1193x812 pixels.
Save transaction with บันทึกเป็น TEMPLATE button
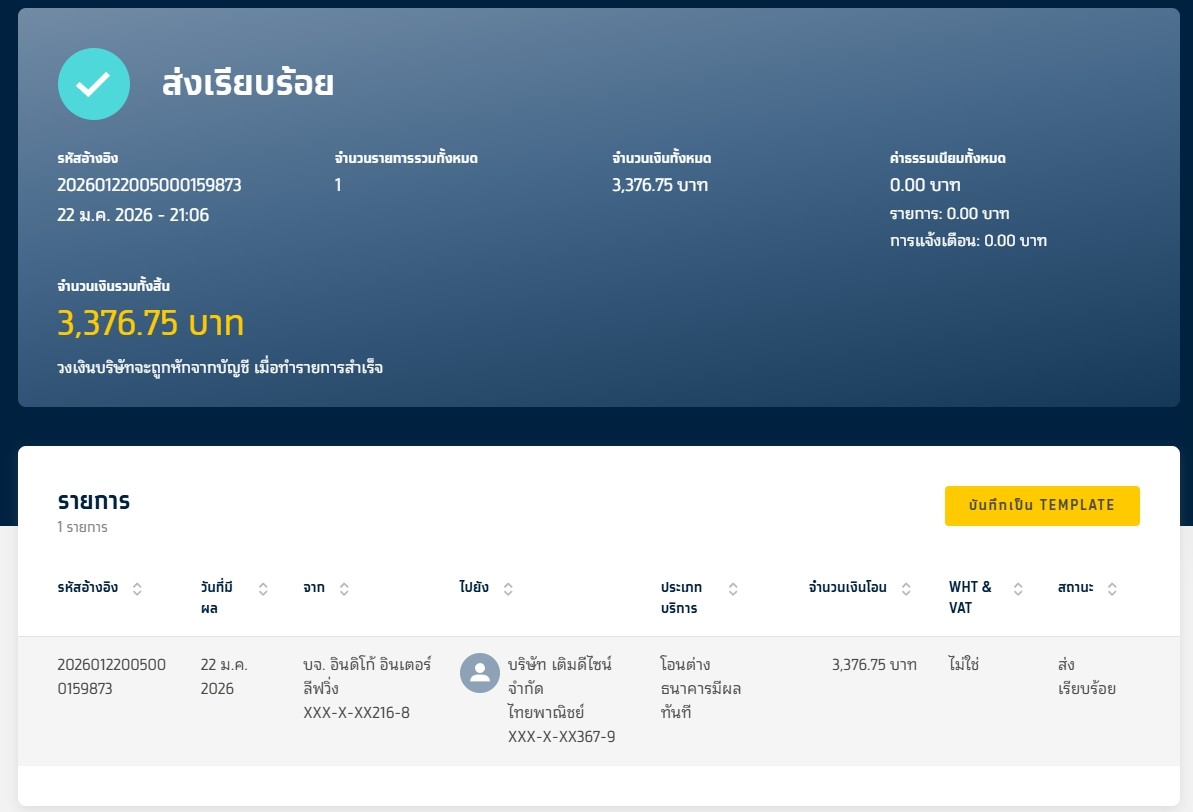point(1042,506)
